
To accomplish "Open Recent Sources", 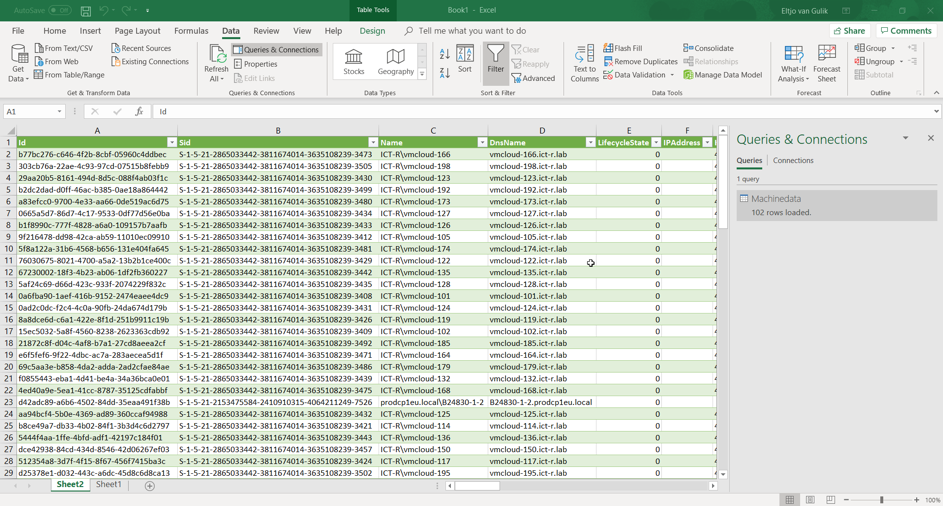I will (x=141, y=48).
